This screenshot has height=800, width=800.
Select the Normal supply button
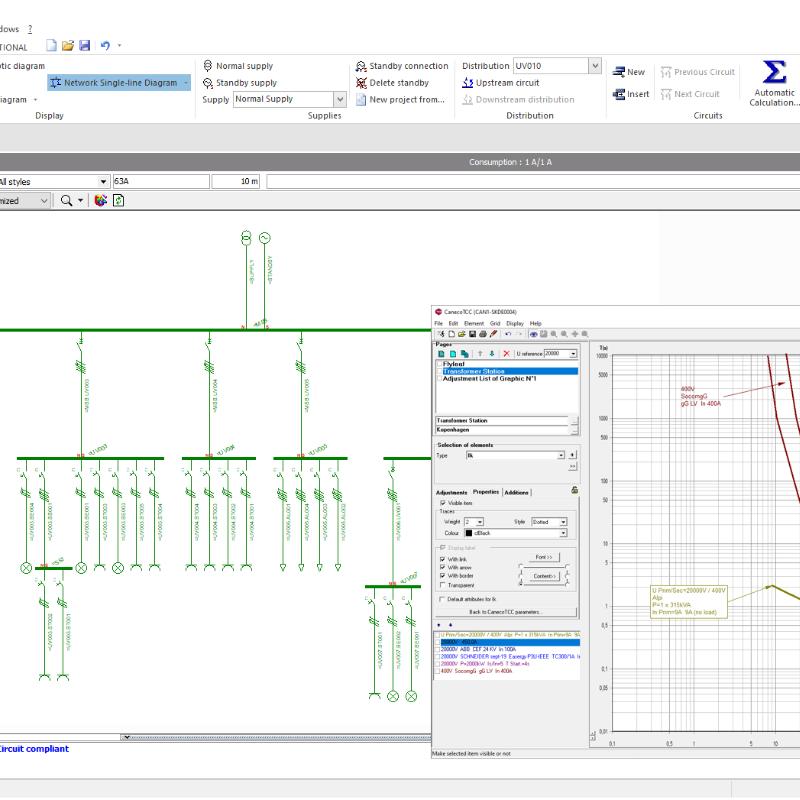238,66
